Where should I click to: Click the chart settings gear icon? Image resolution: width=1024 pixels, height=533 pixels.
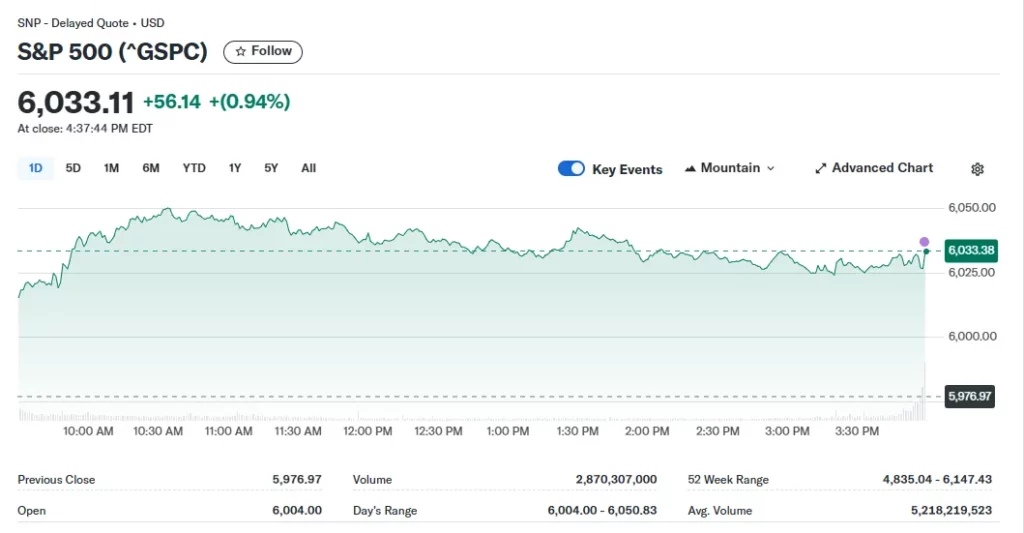click(977, 169)
